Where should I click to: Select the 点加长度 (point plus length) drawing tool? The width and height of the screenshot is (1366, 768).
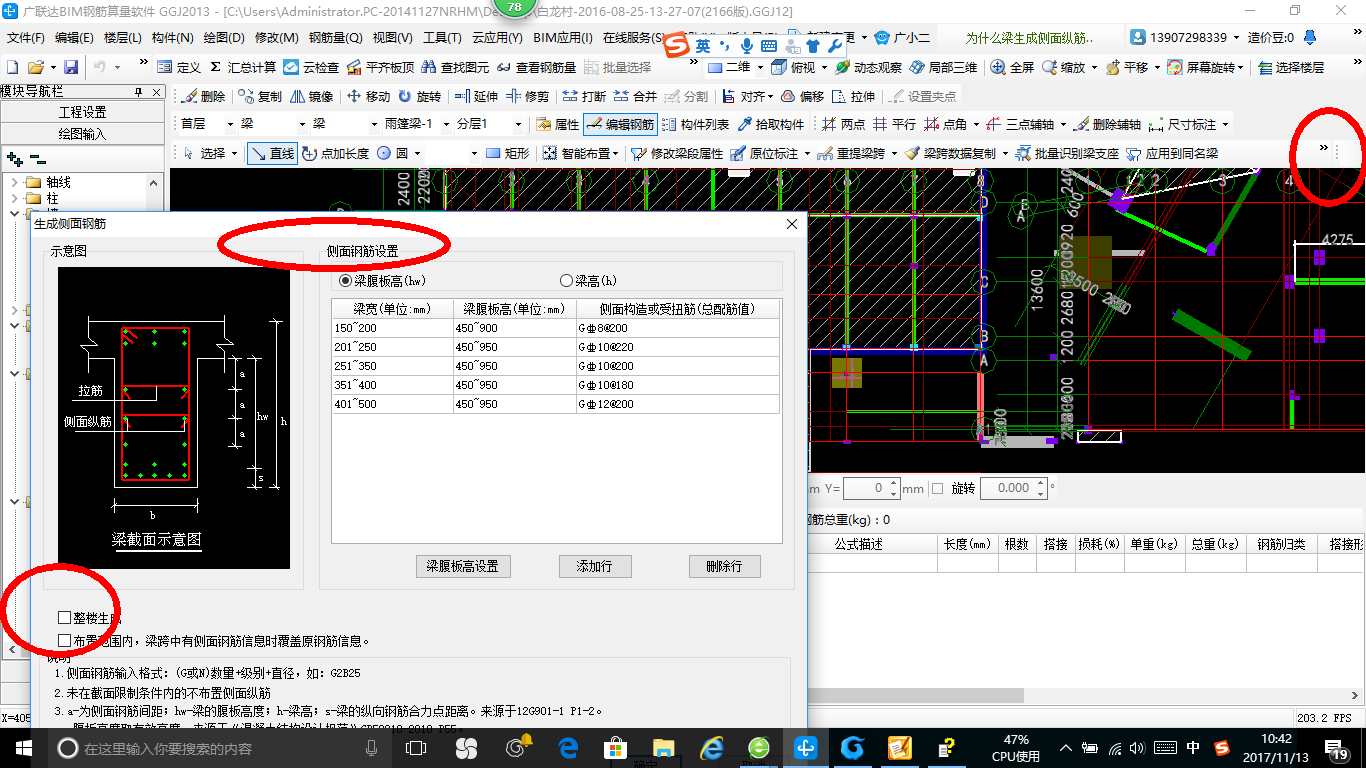(335, 153)
